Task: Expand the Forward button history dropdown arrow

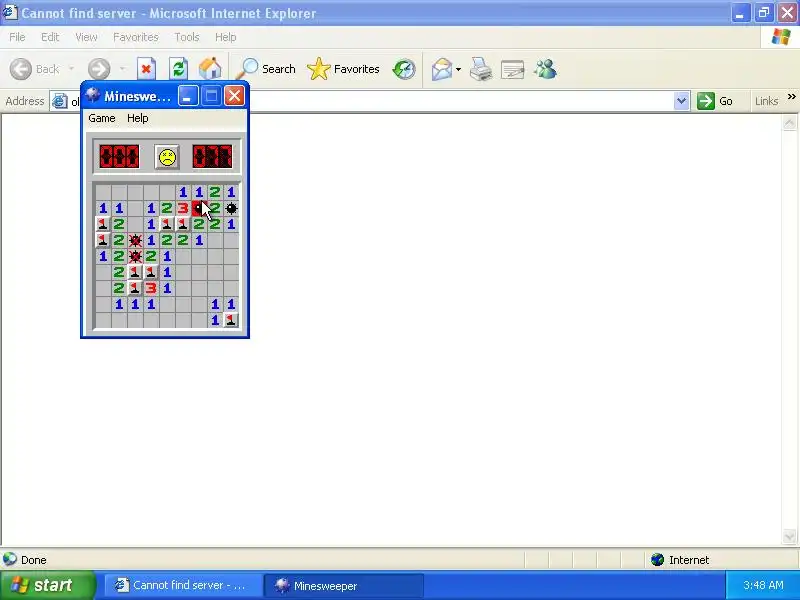Action: (122, 69)
